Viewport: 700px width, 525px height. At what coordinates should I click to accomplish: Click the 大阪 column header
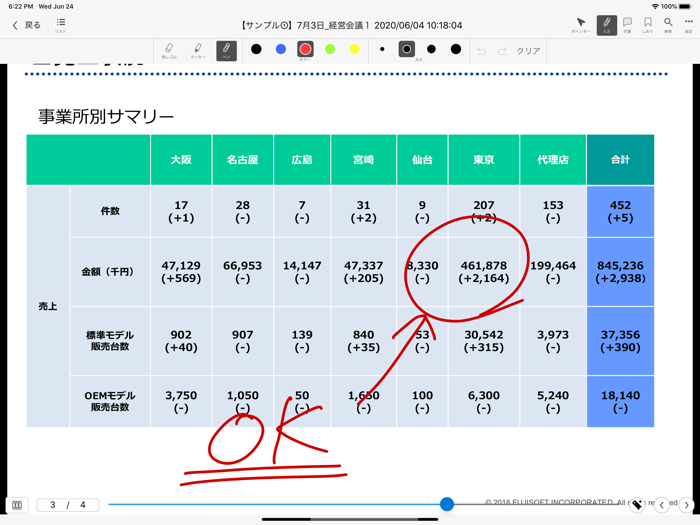(x=181, y=159)
